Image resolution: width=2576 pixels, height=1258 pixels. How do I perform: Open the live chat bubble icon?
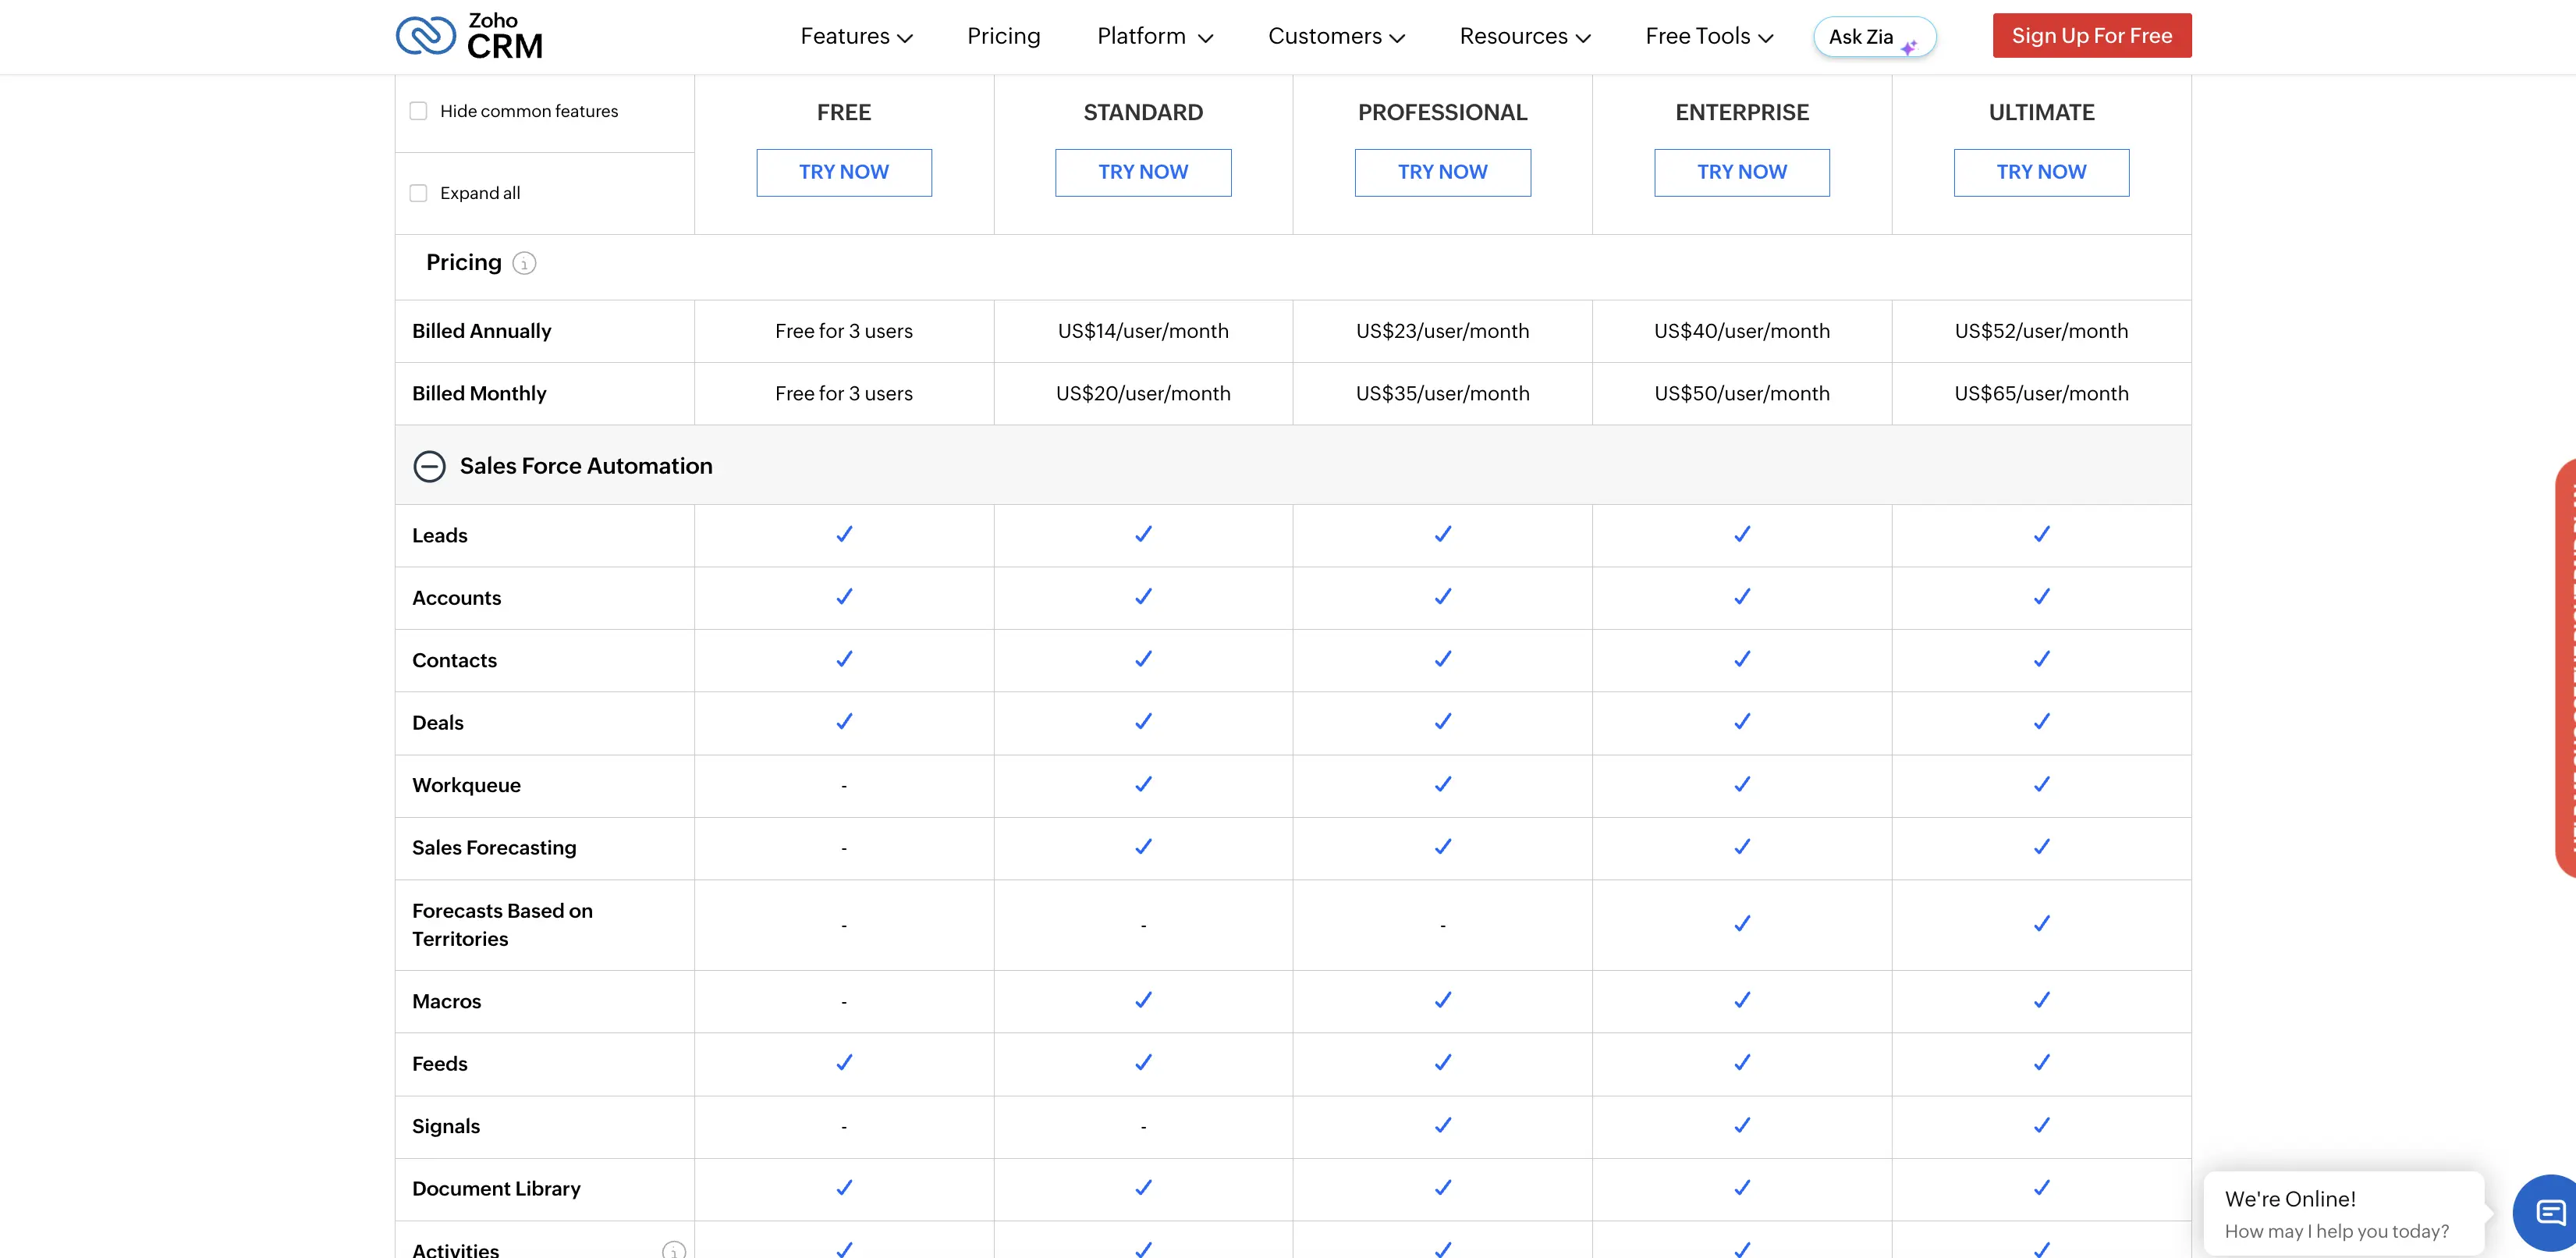[x=2548, y=1213]
